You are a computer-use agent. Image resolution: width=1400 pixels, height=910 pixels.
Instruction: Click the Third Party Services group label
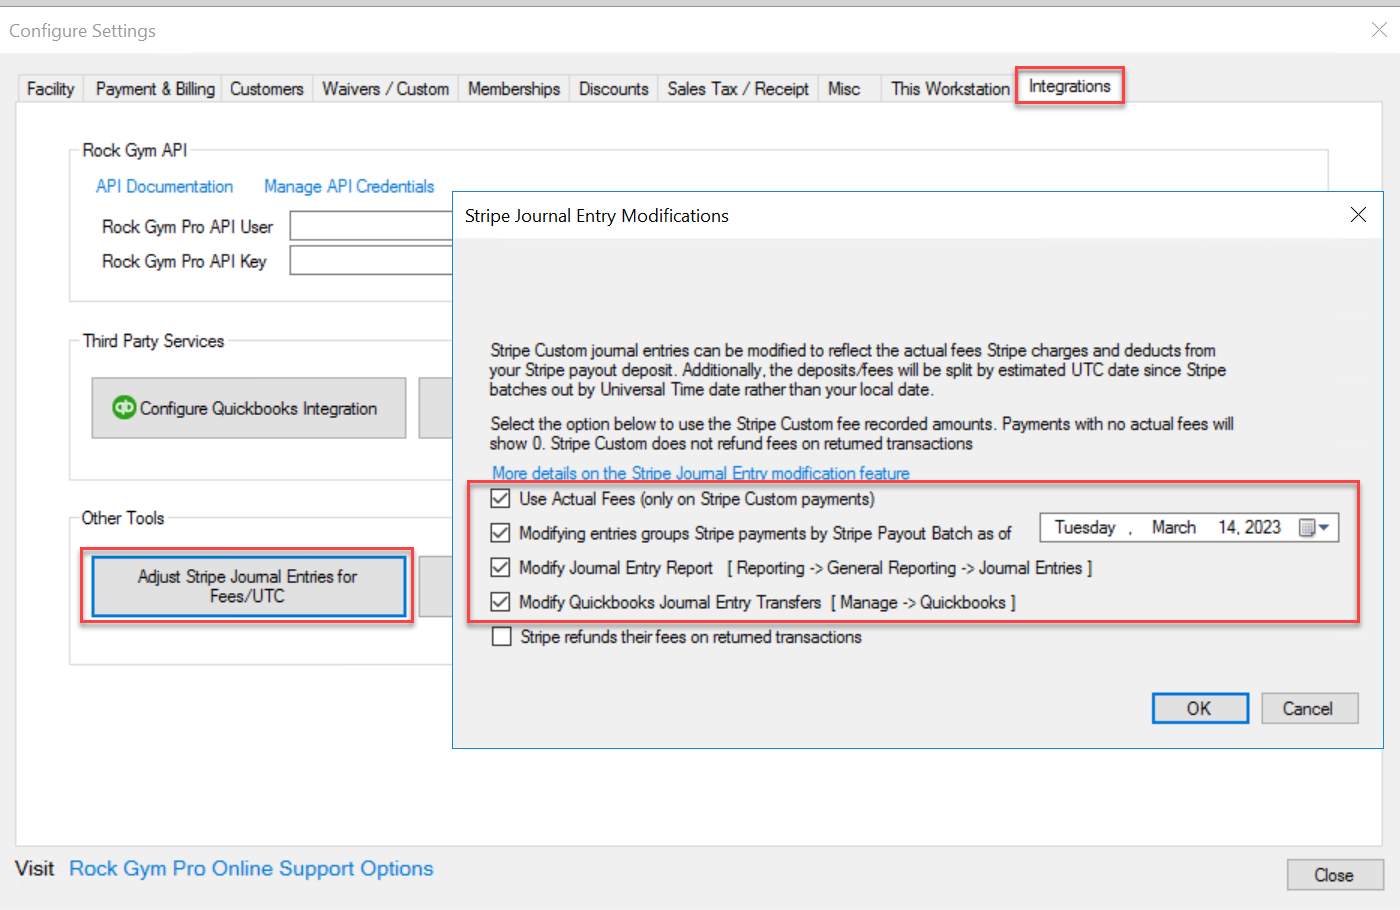153,341
